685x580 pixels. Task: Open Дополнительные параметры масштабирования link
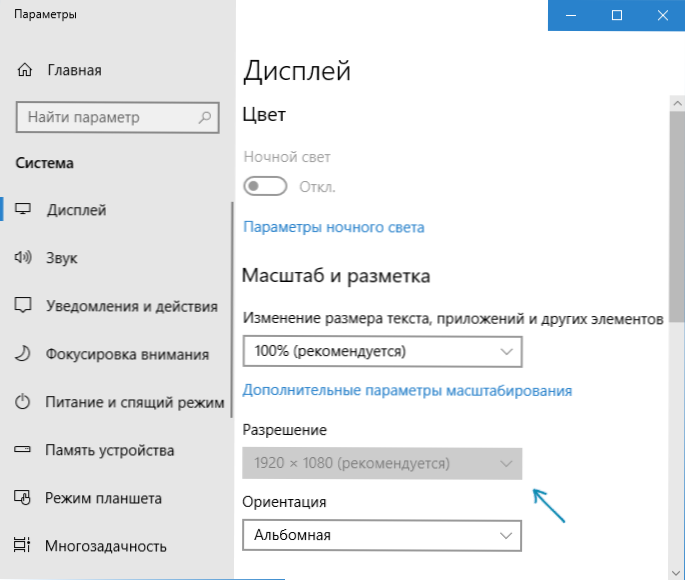click(x=407, y=390)
